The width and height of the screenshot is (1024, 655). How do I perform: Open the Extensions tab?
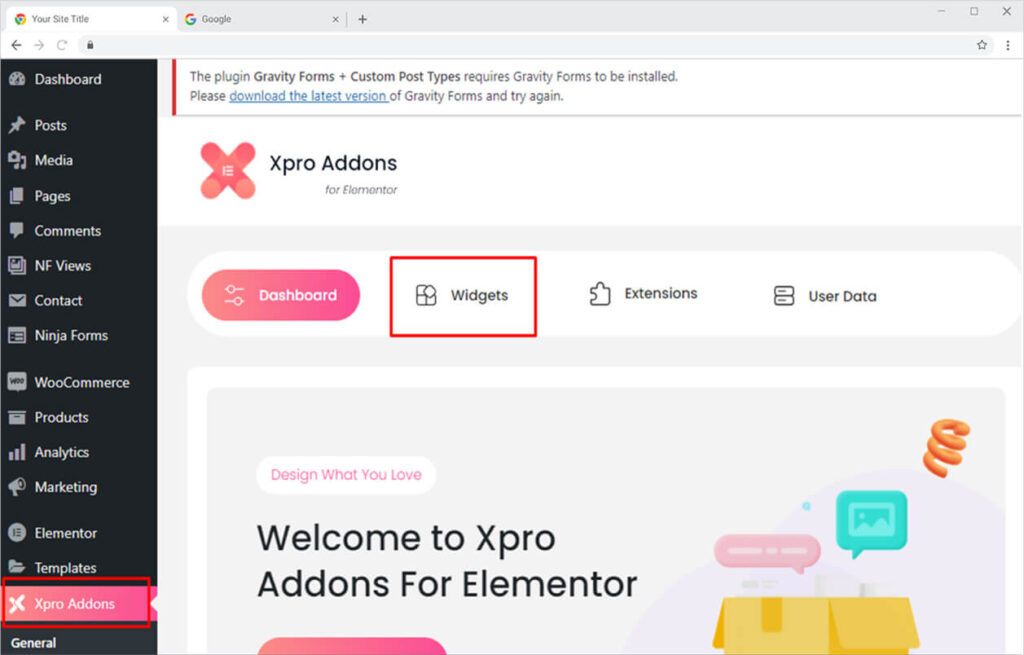click(643, 294)
